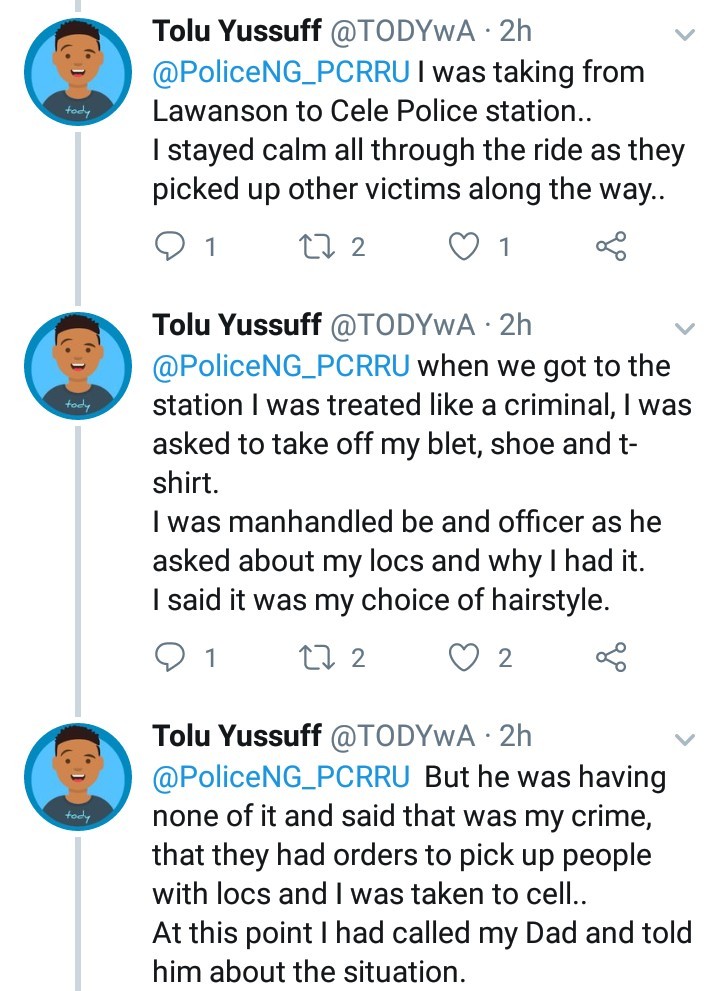Viewport: 720px width, 991px height.
Task: Retweet the 'treated like a criminal' tweet
Action: point(318,657)
